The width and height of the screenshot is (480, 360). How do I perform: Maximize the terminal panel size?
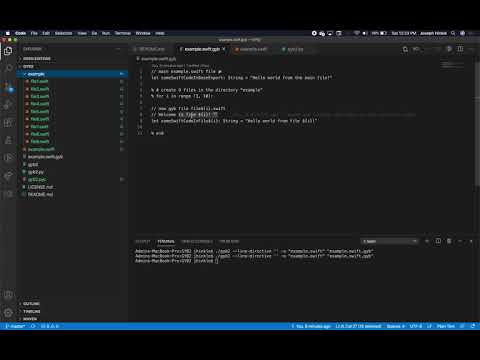pos(460,241)
